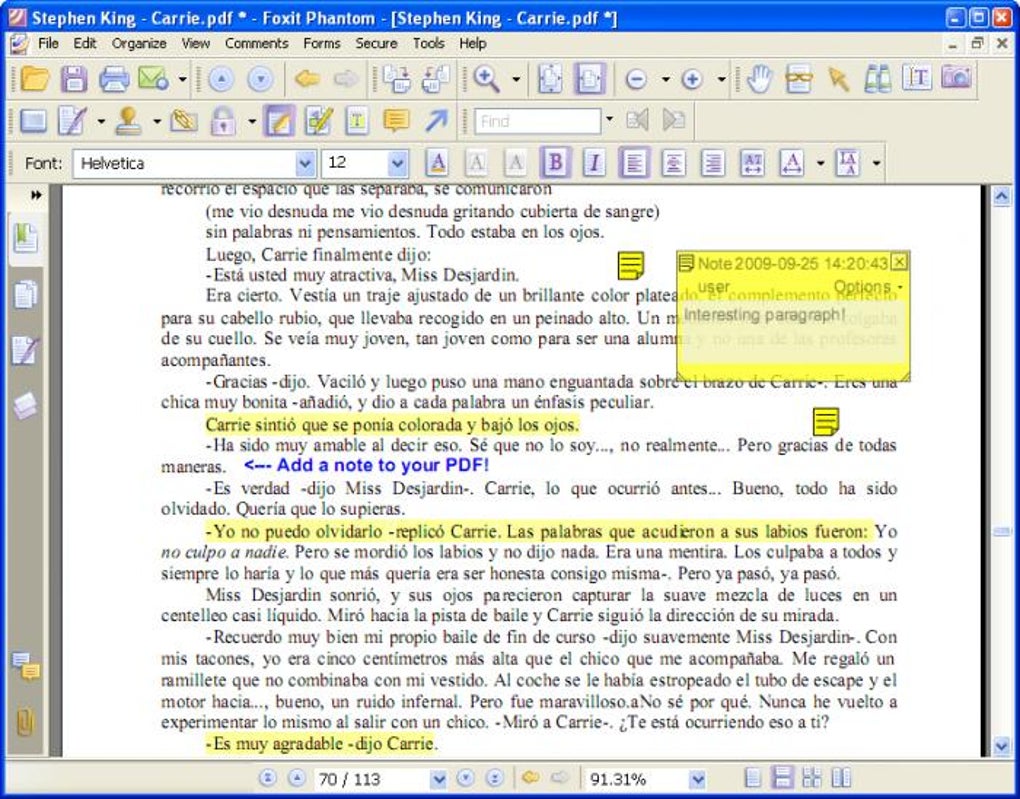Go to previous view yellow arrow
Viewport: 1020px width, 799px height.
tap(307, 79)
